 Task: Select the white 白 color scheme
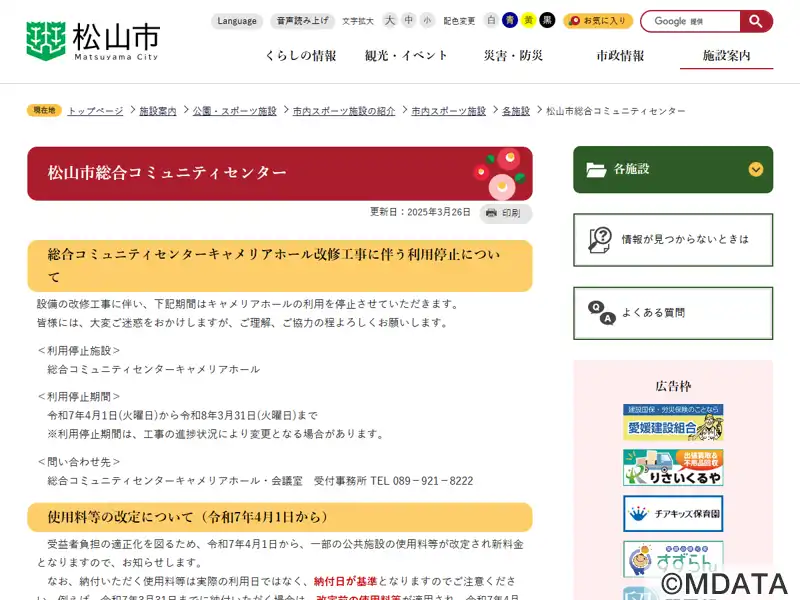[x=491, y=20]
